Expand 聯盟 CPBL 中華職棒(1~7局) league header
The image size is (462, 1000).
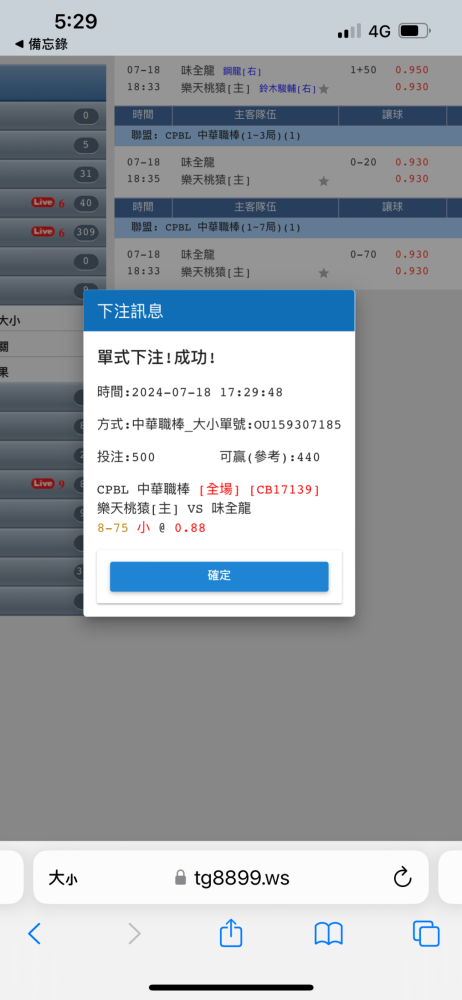[288, 227]
